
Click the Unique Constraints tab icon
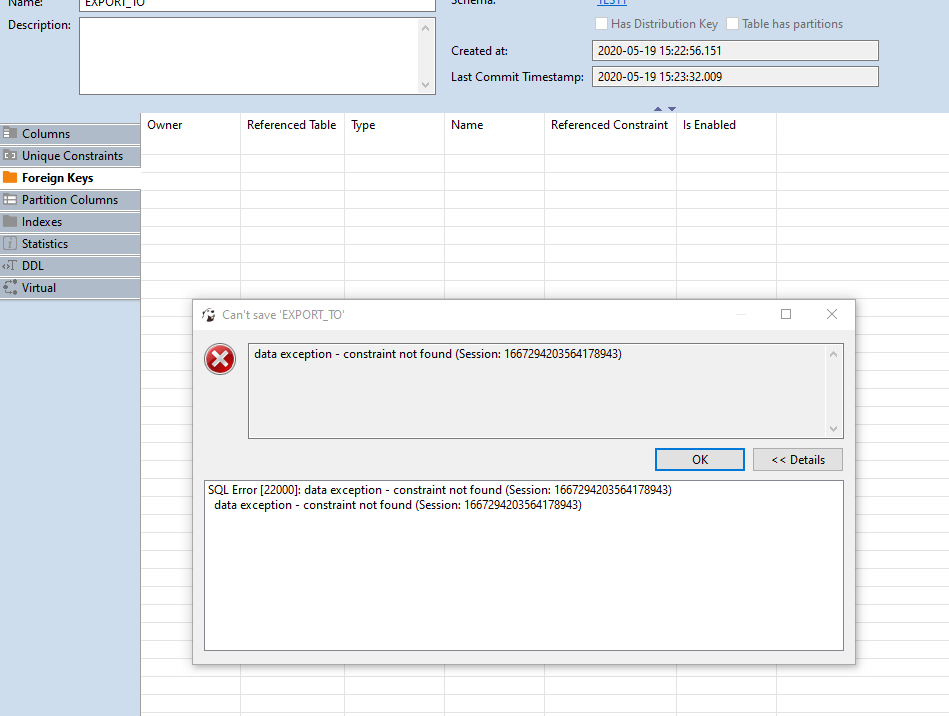10,155
